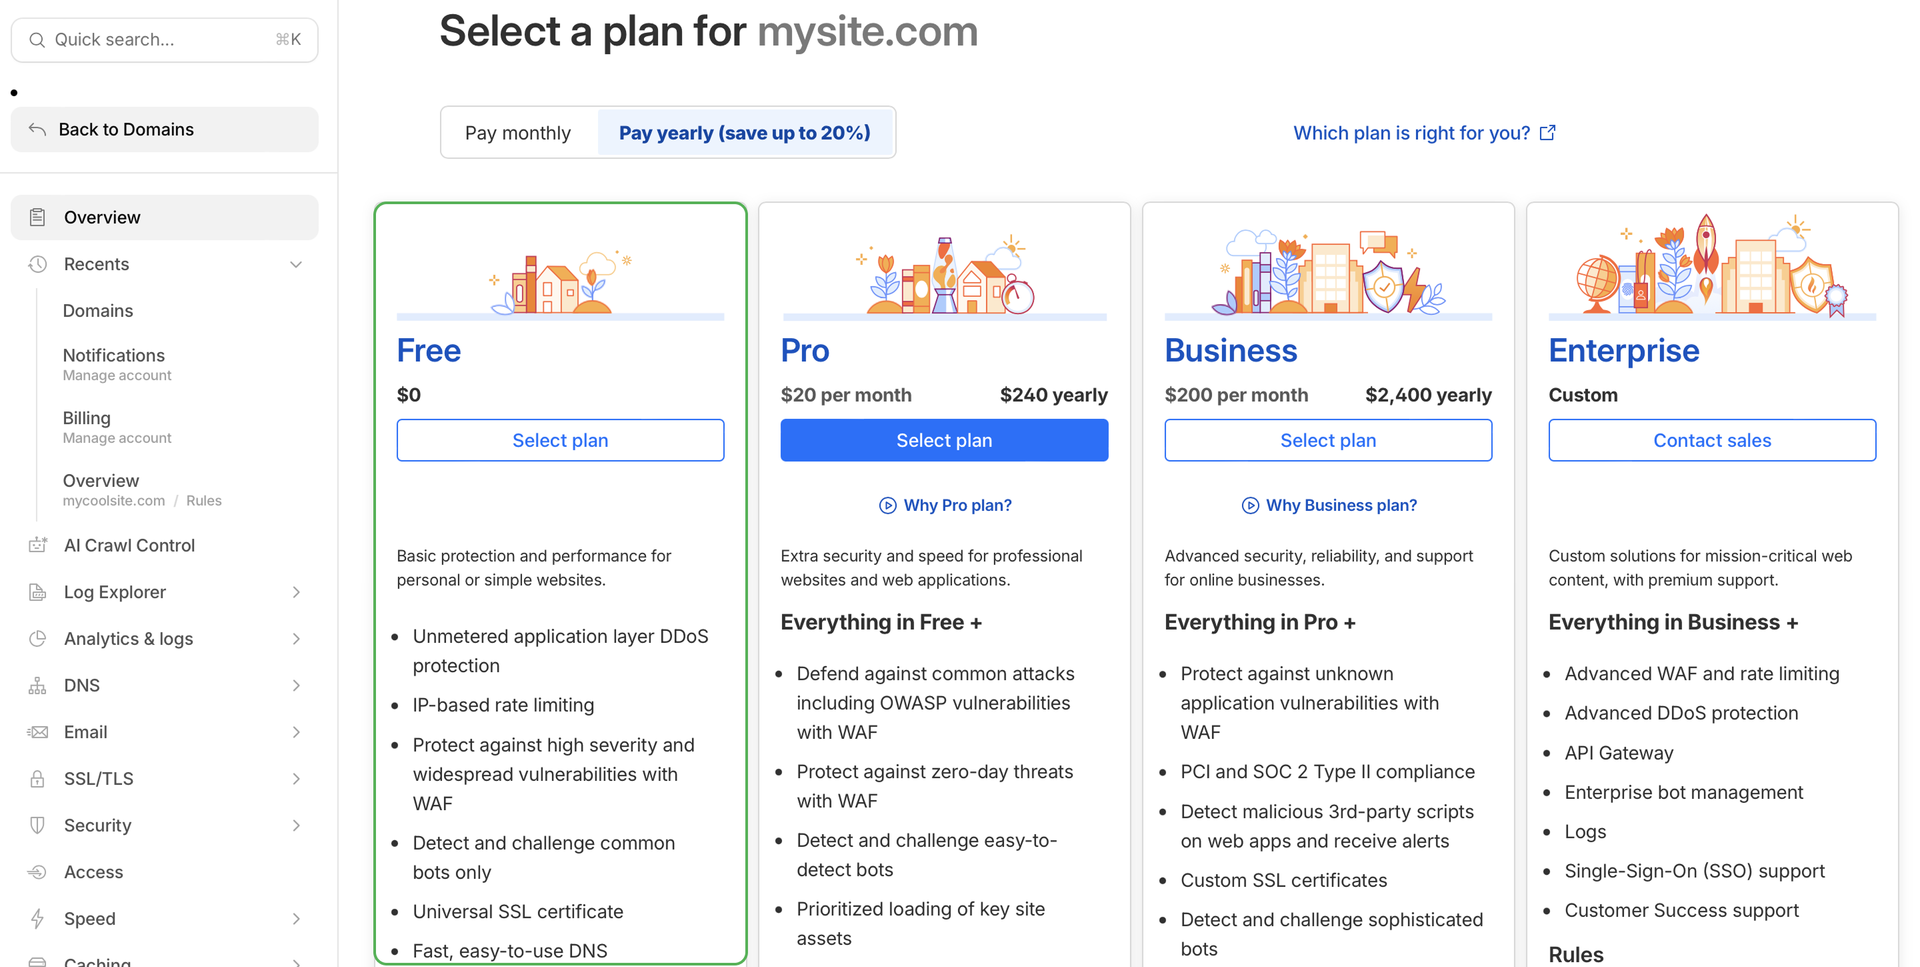Click the Speed lightning bolt icon
The width and height of the screenshot is (1920, 967).
[x=38, y=919]
